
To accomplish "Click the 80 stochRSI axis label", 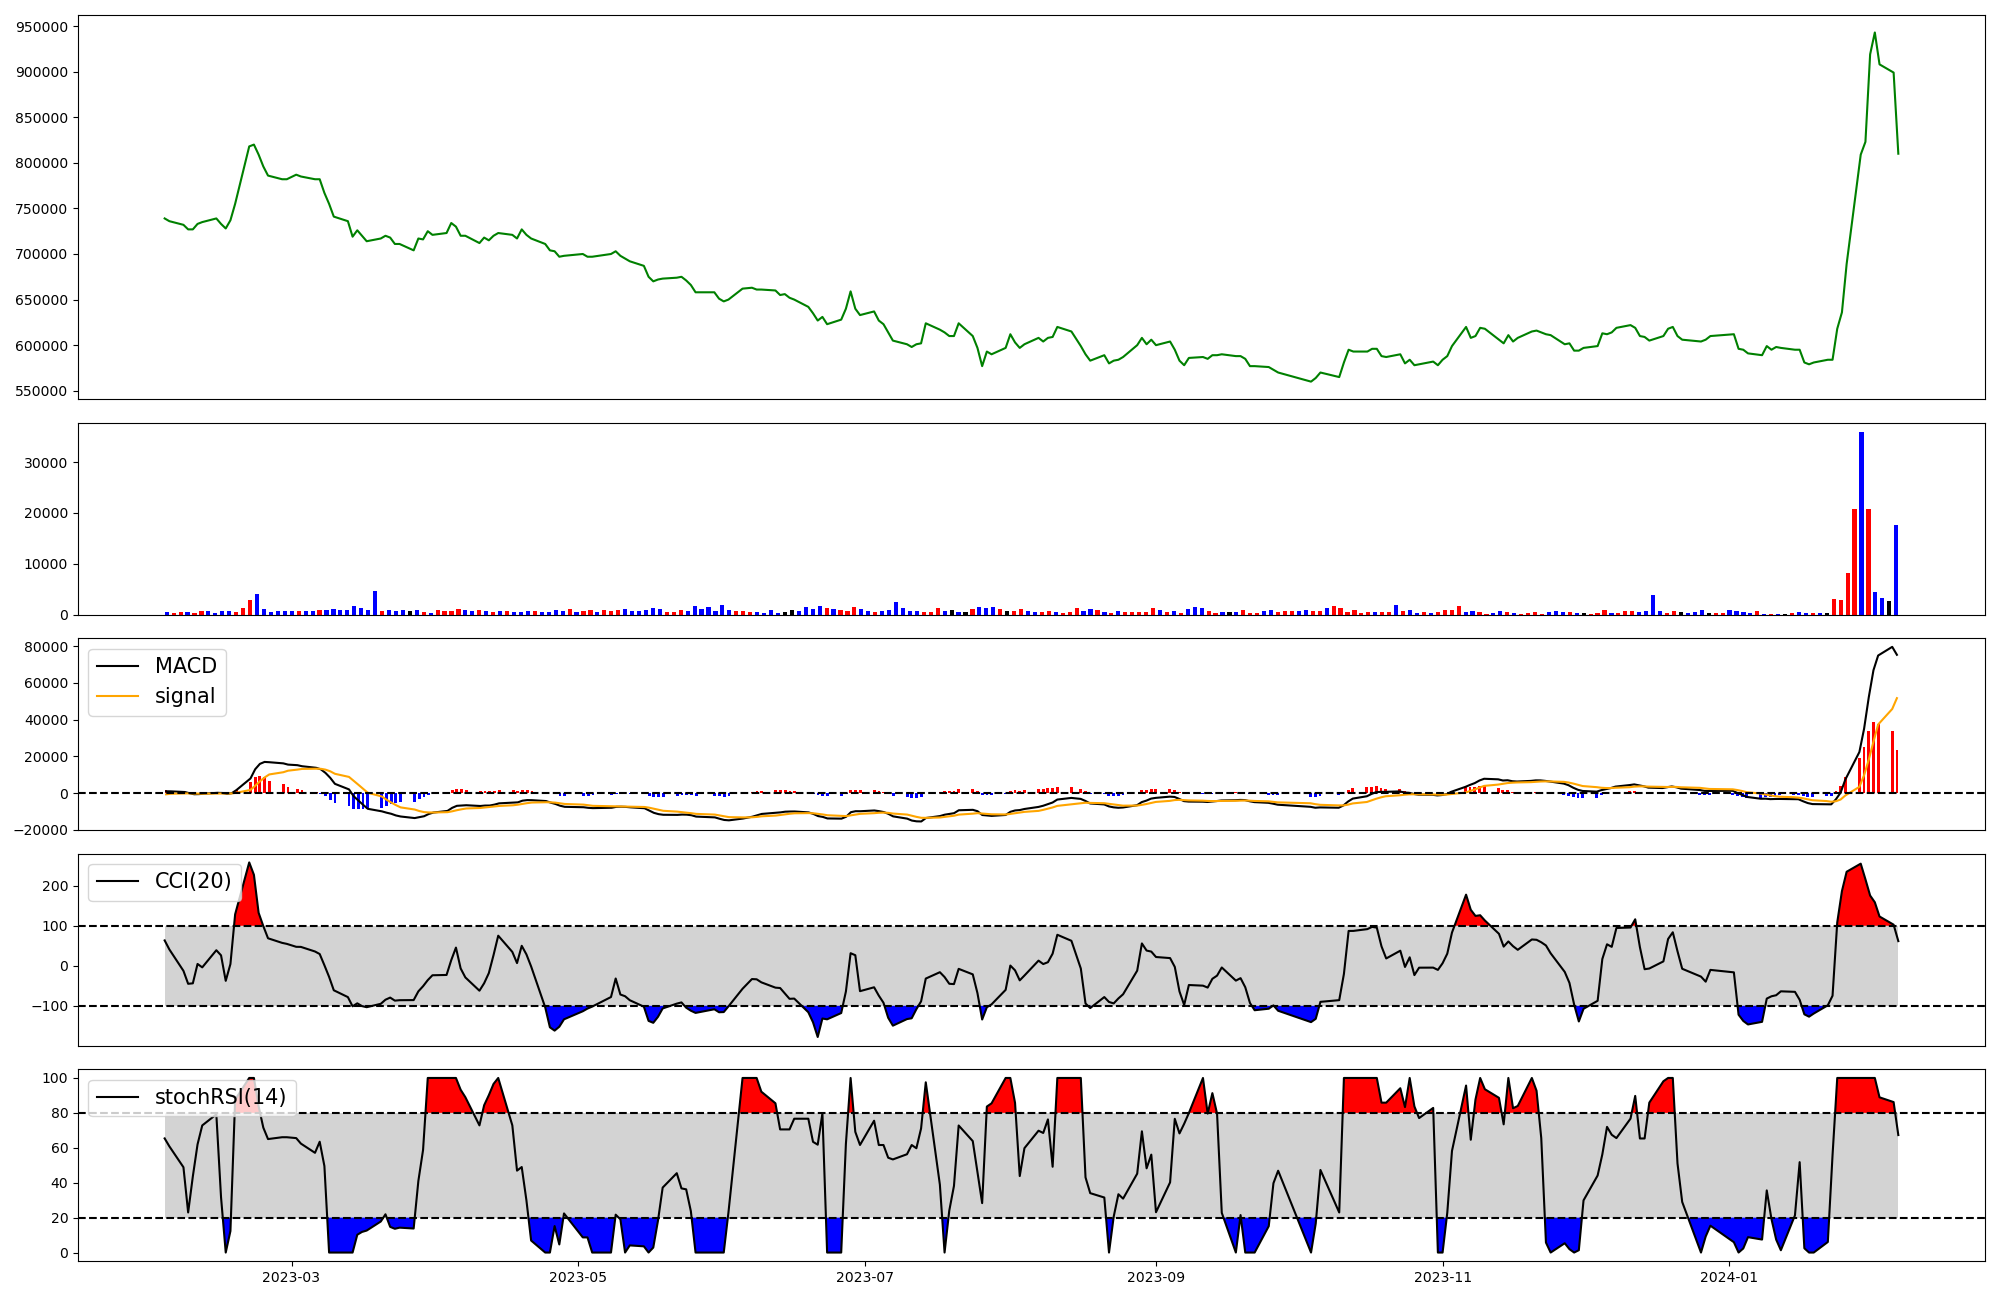I will pyautogui.click(x=60, y=1113).
